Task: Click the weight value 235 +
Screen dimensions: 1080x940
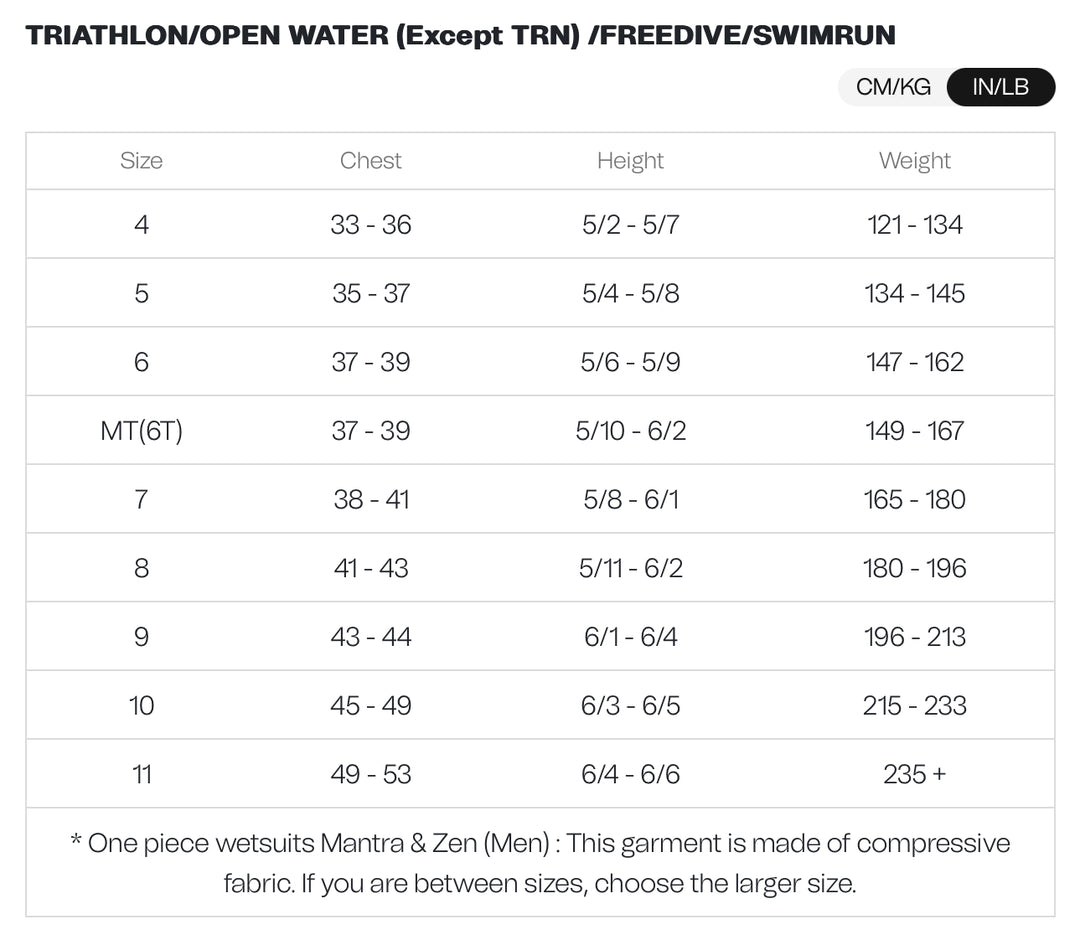Action: tap(915, 773)
